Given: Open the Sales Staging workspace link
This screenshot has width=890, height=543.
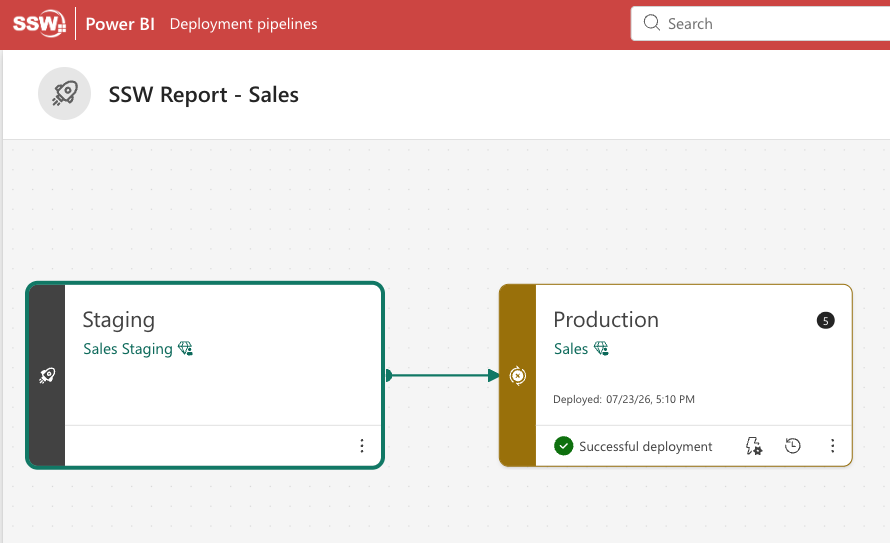Looking at the screenshot, I should [128, 349].
